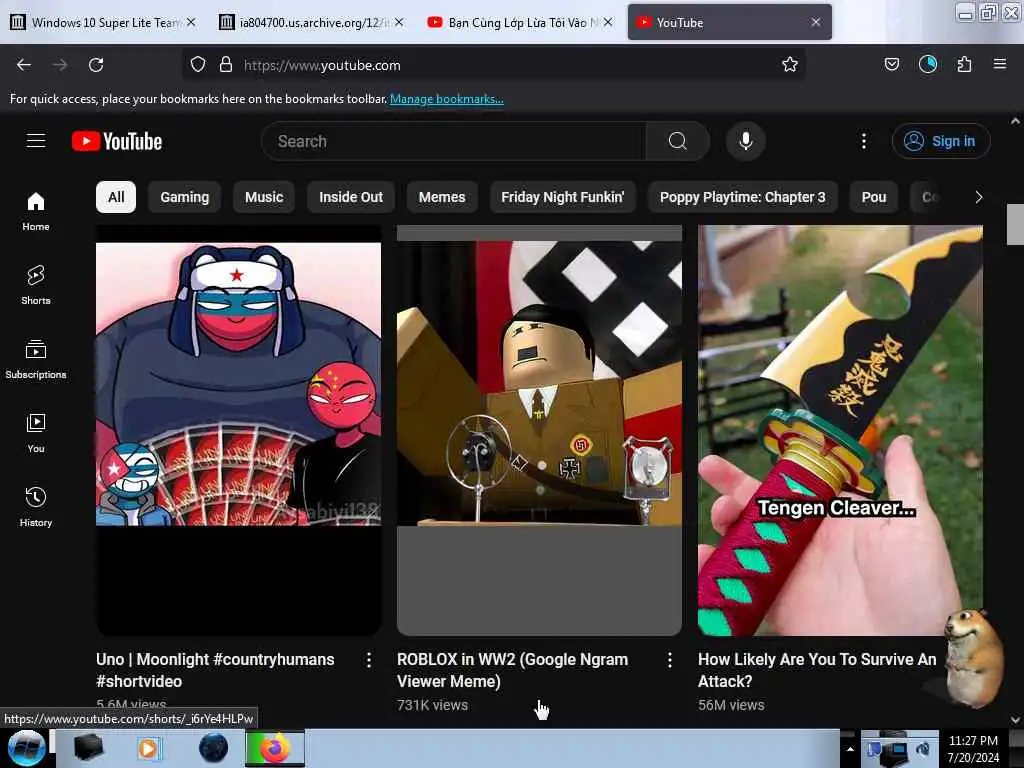Bookmark this page with star icon
The width and height of the screenshot is (1024, 768).
[790, 65]
